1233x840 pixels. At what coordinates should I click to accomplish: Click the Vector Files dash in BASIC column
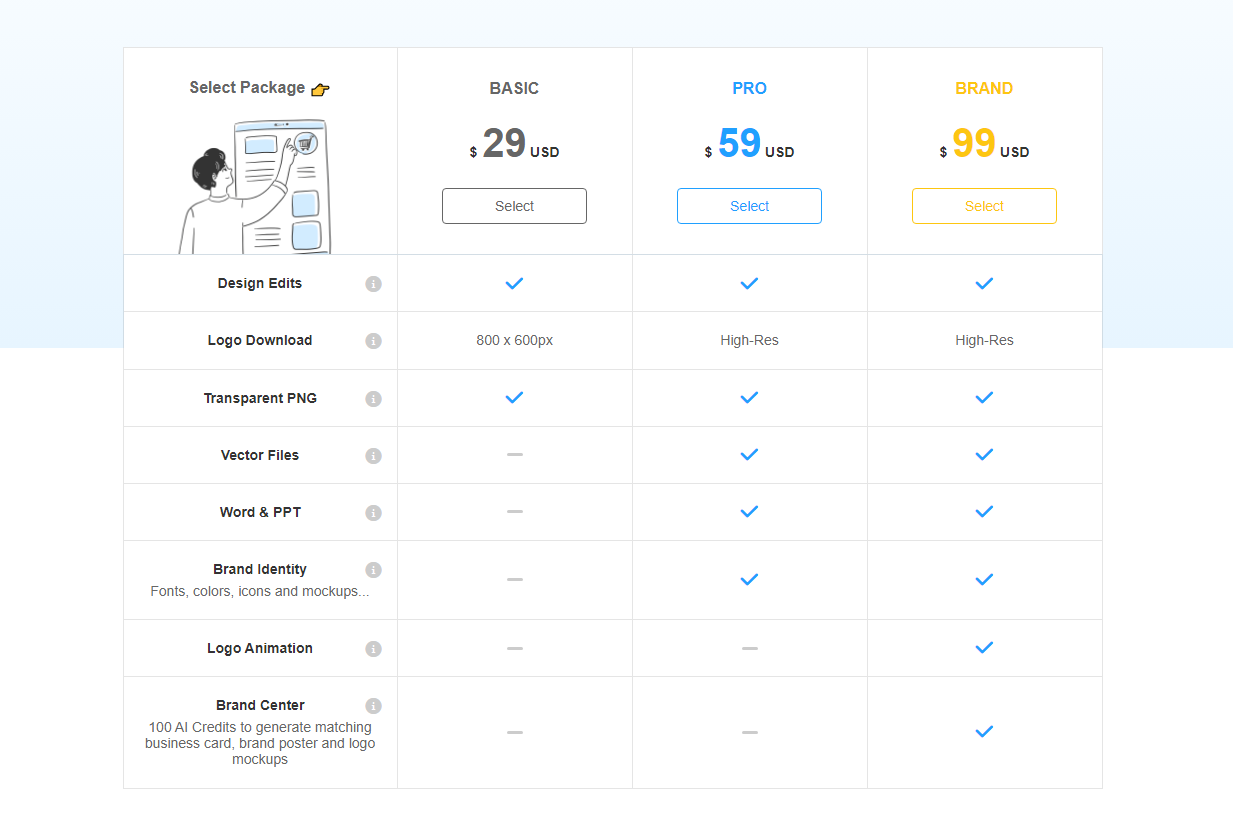(x=514, y=455)
